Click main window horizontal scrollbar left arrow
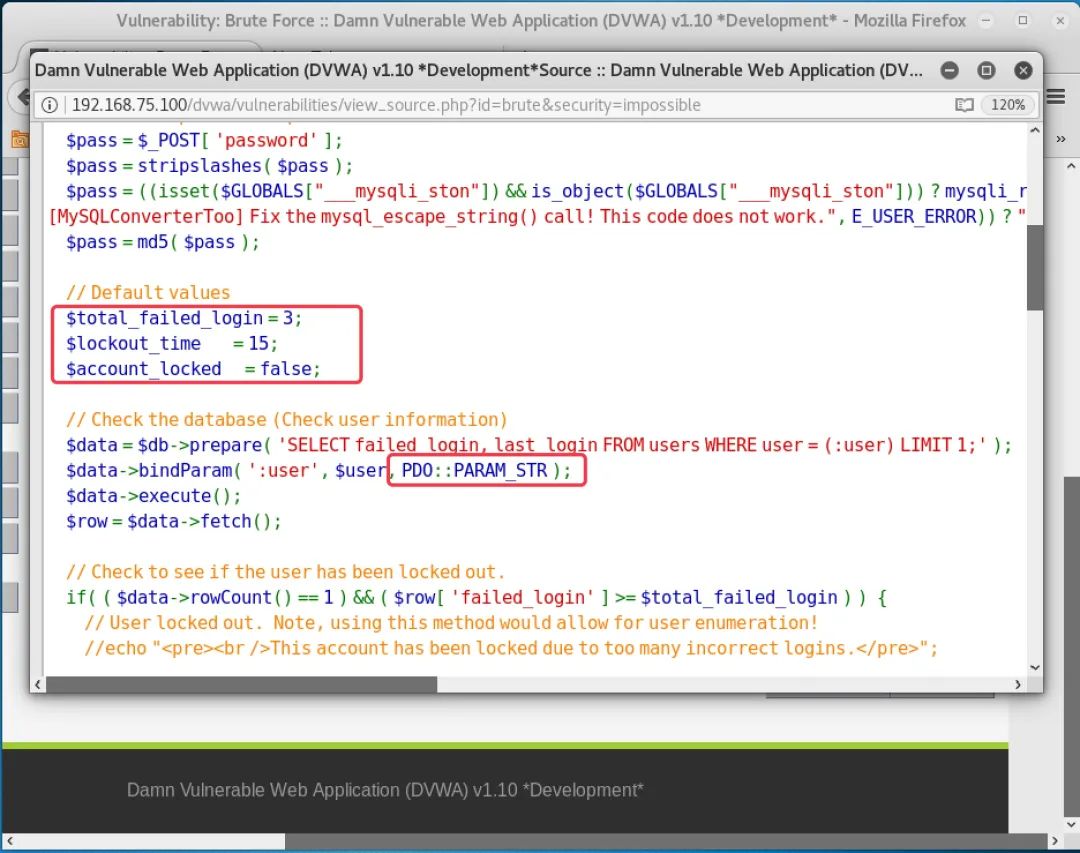1080x853 pixels. (x=10, y=841)
